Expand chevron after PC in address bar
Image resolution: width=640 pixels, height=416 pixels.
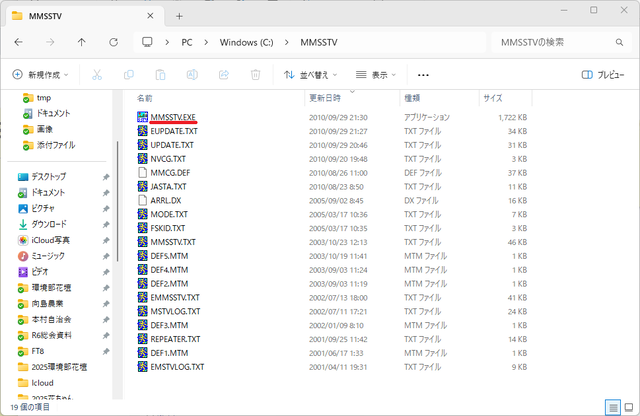(x=206, y=42)
